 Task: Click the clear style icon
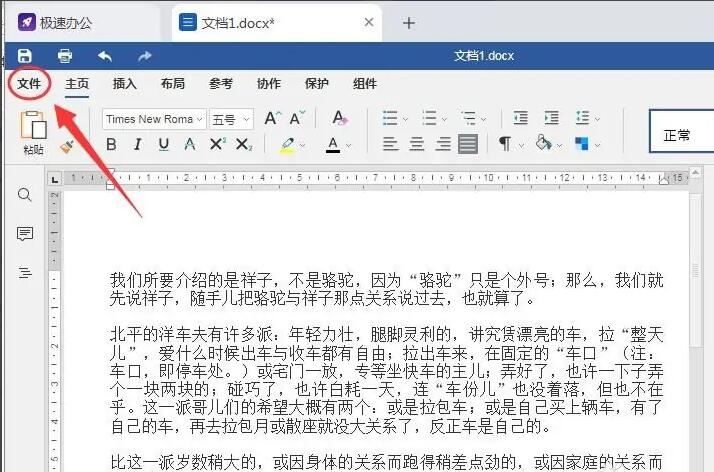coord(340,118)
